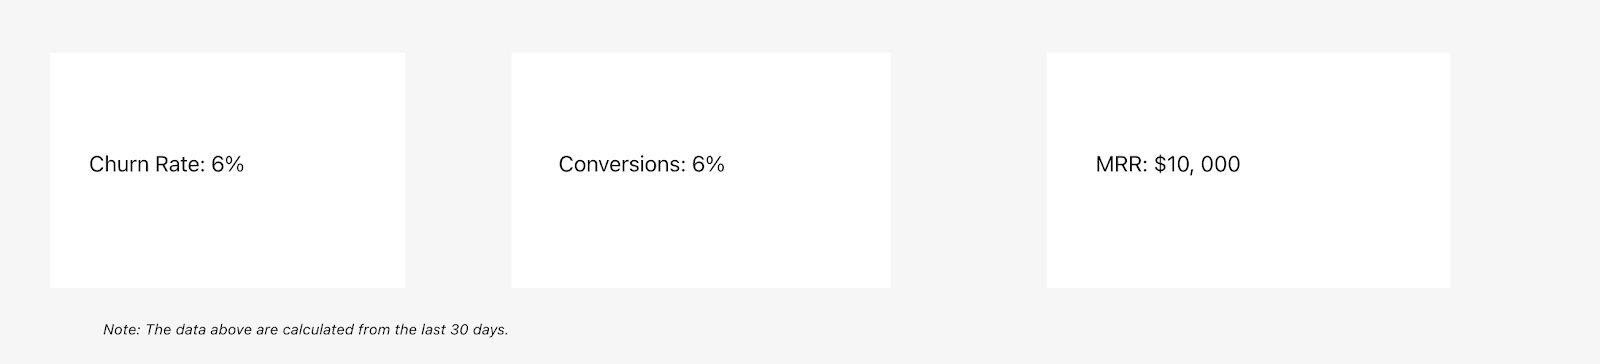This screenshot has width=1600, height=364.
Task: Click the "Conversions: 6%" text
Action: 642,164
